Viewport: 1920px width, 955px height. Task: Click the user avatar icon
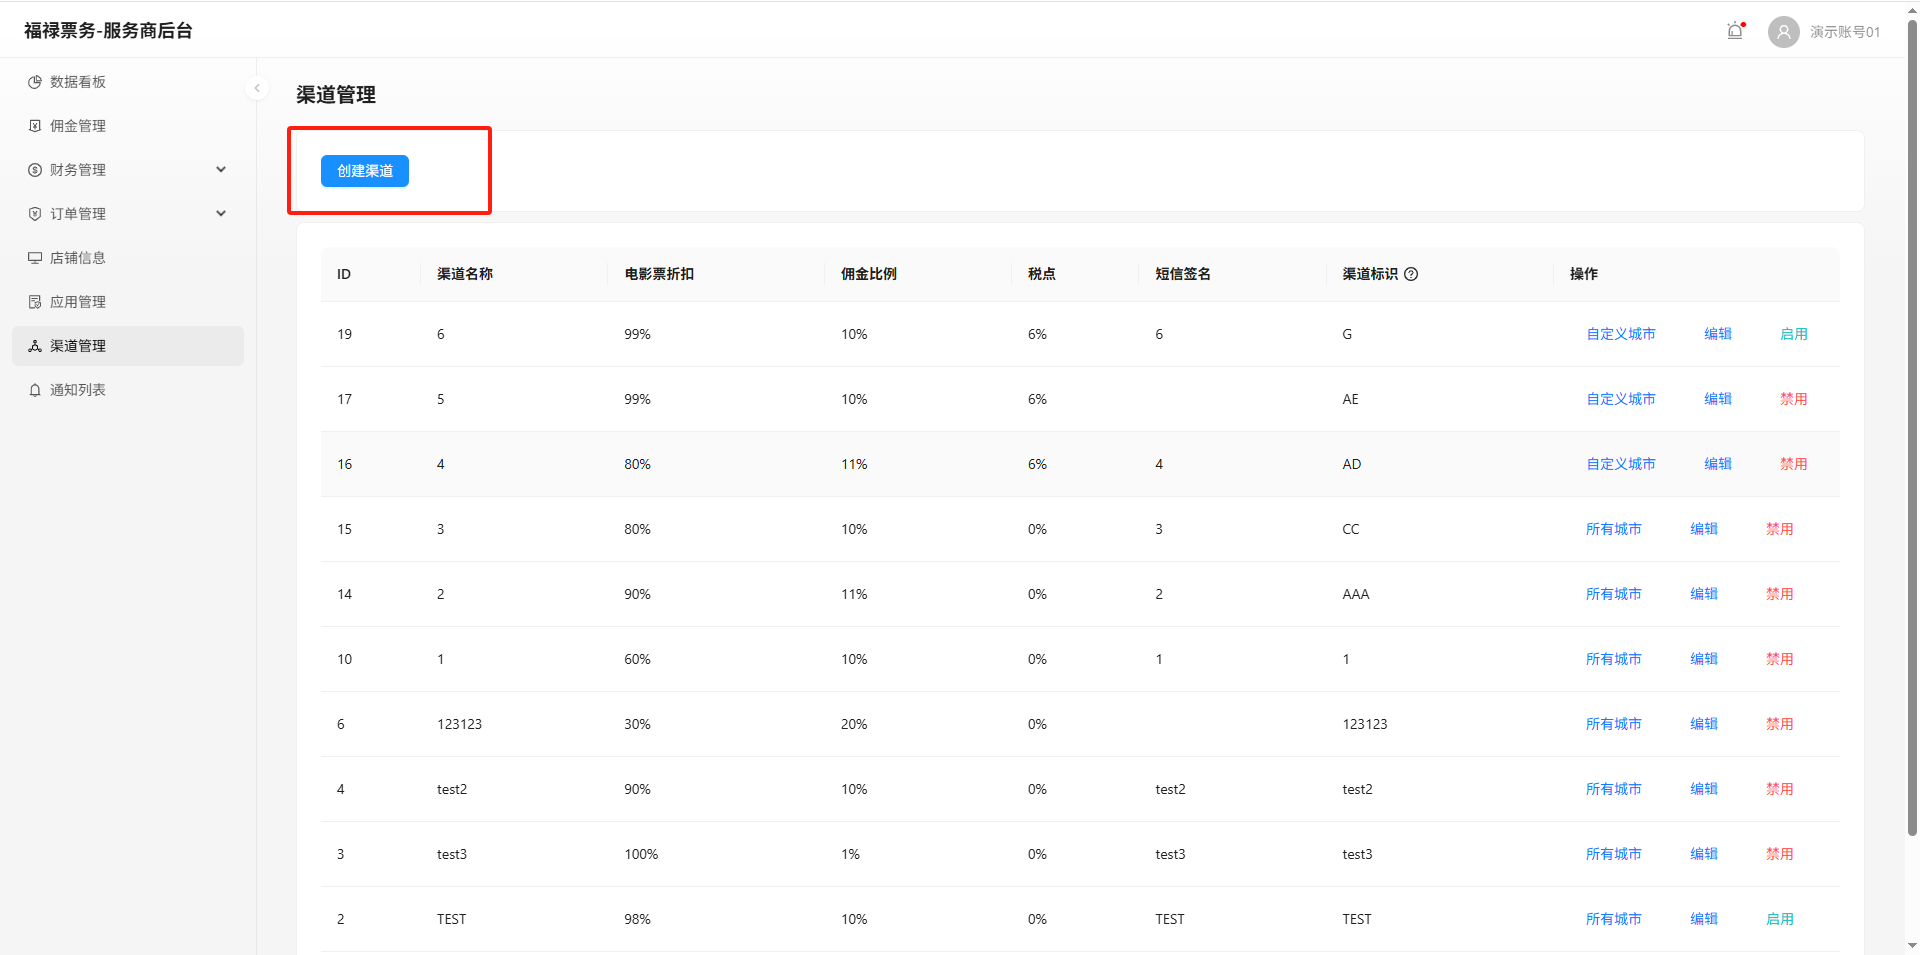coord(1783,32)
